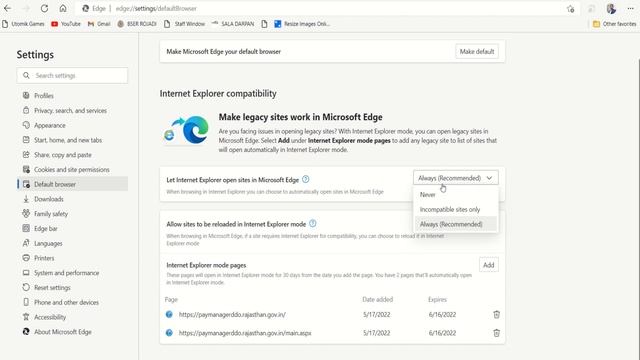
Task: Open Gmail bookmark
Action: (99, 24)
